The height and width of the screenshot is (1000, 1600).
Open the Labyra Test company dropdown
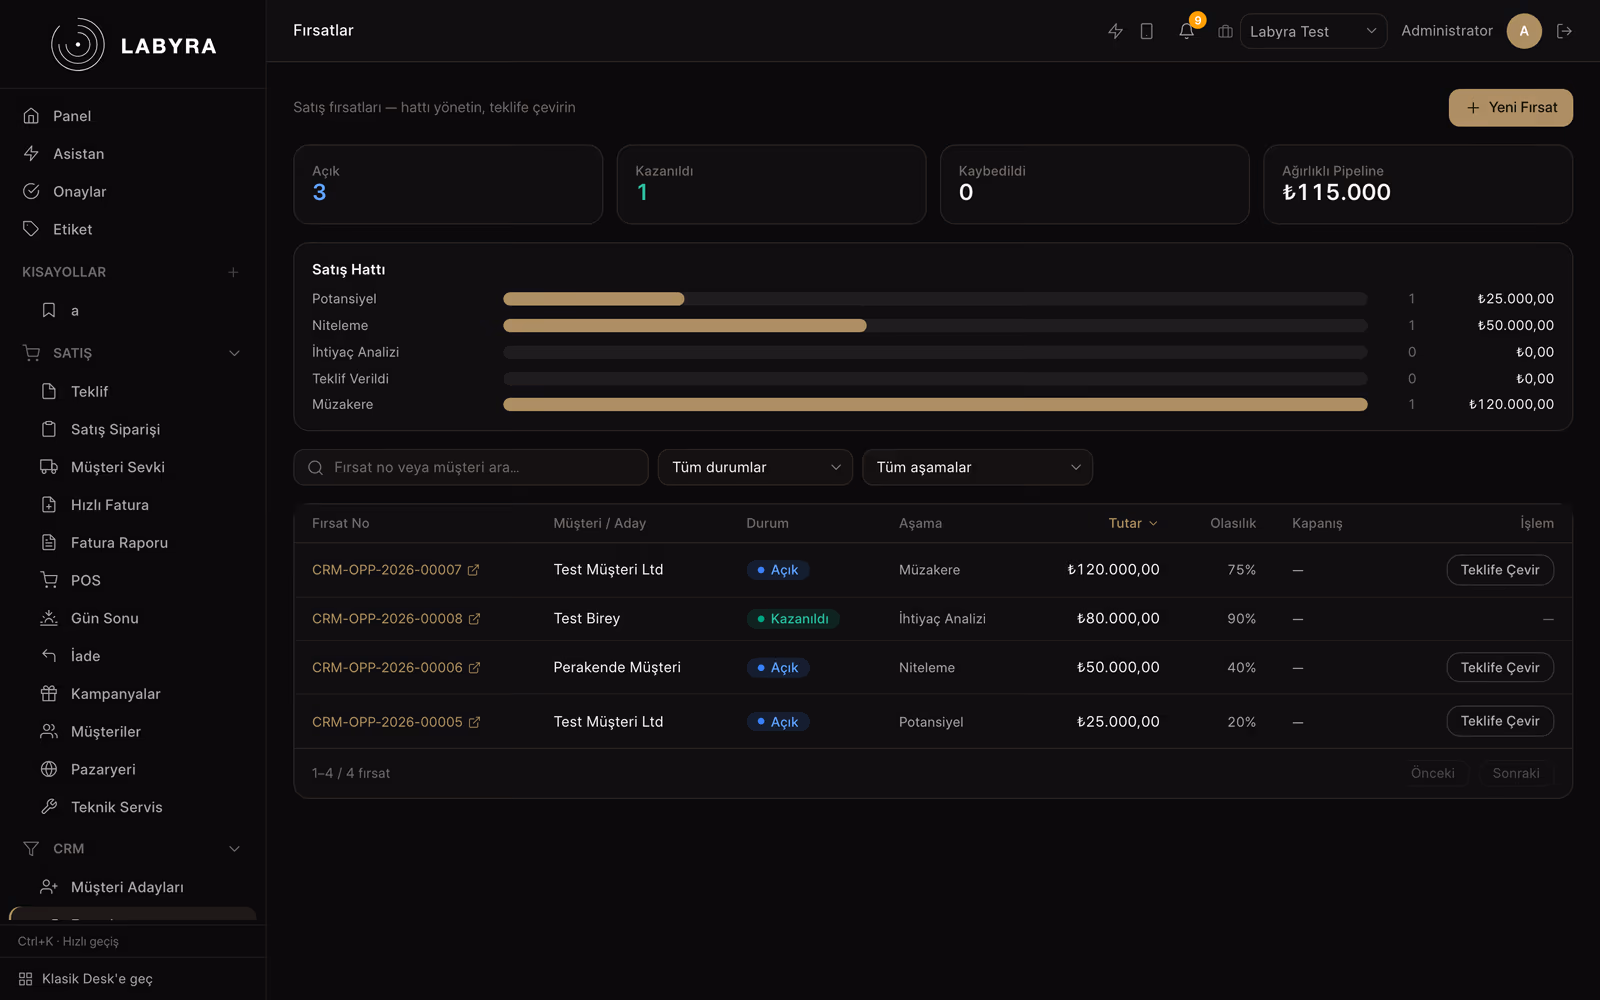(1313, 31)
